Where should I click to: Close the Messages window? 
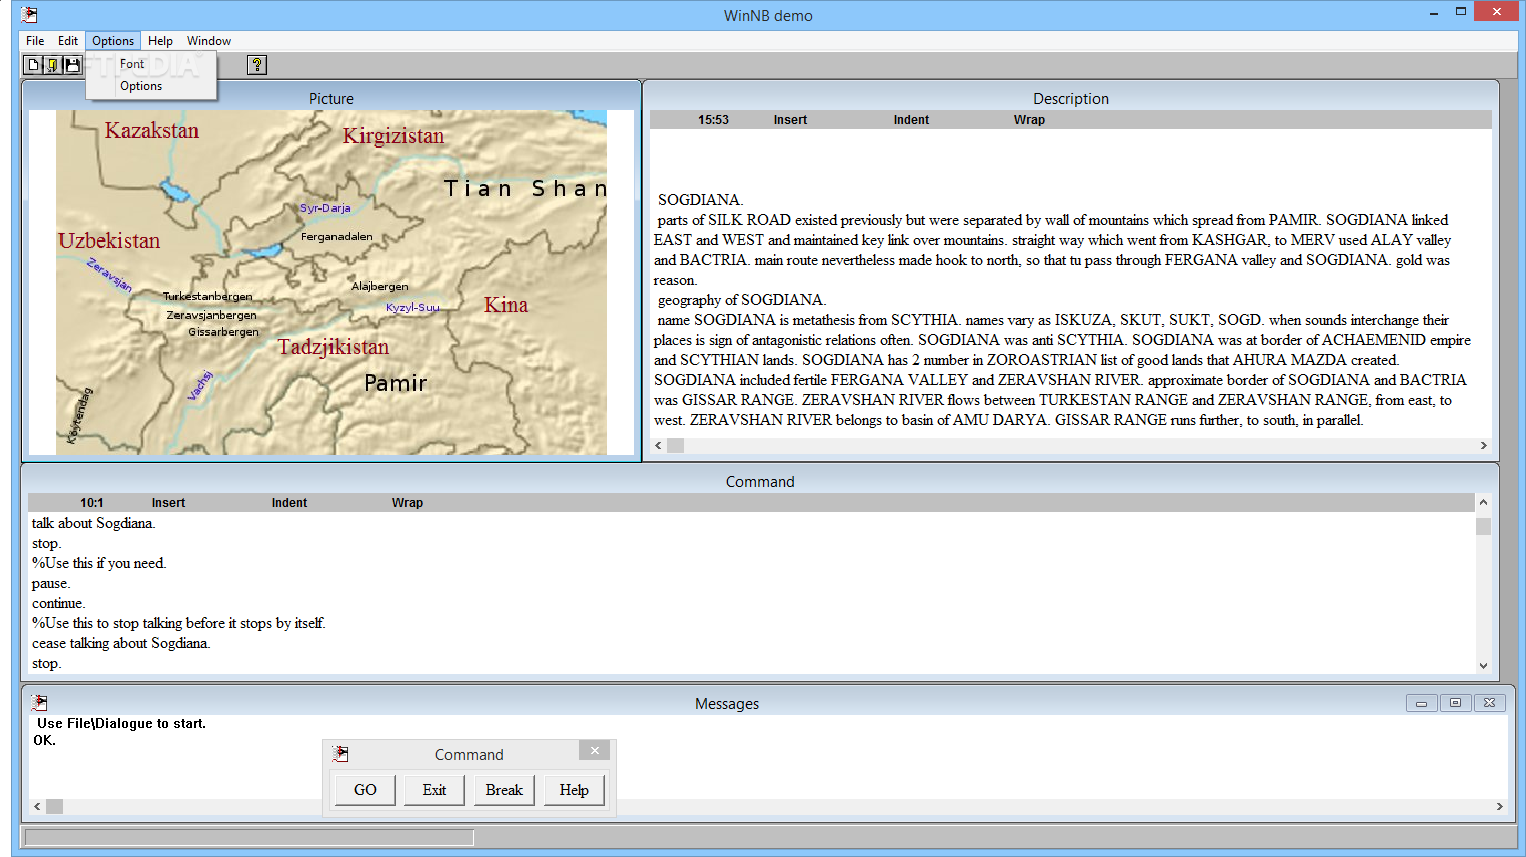(x=1489, y=703)
